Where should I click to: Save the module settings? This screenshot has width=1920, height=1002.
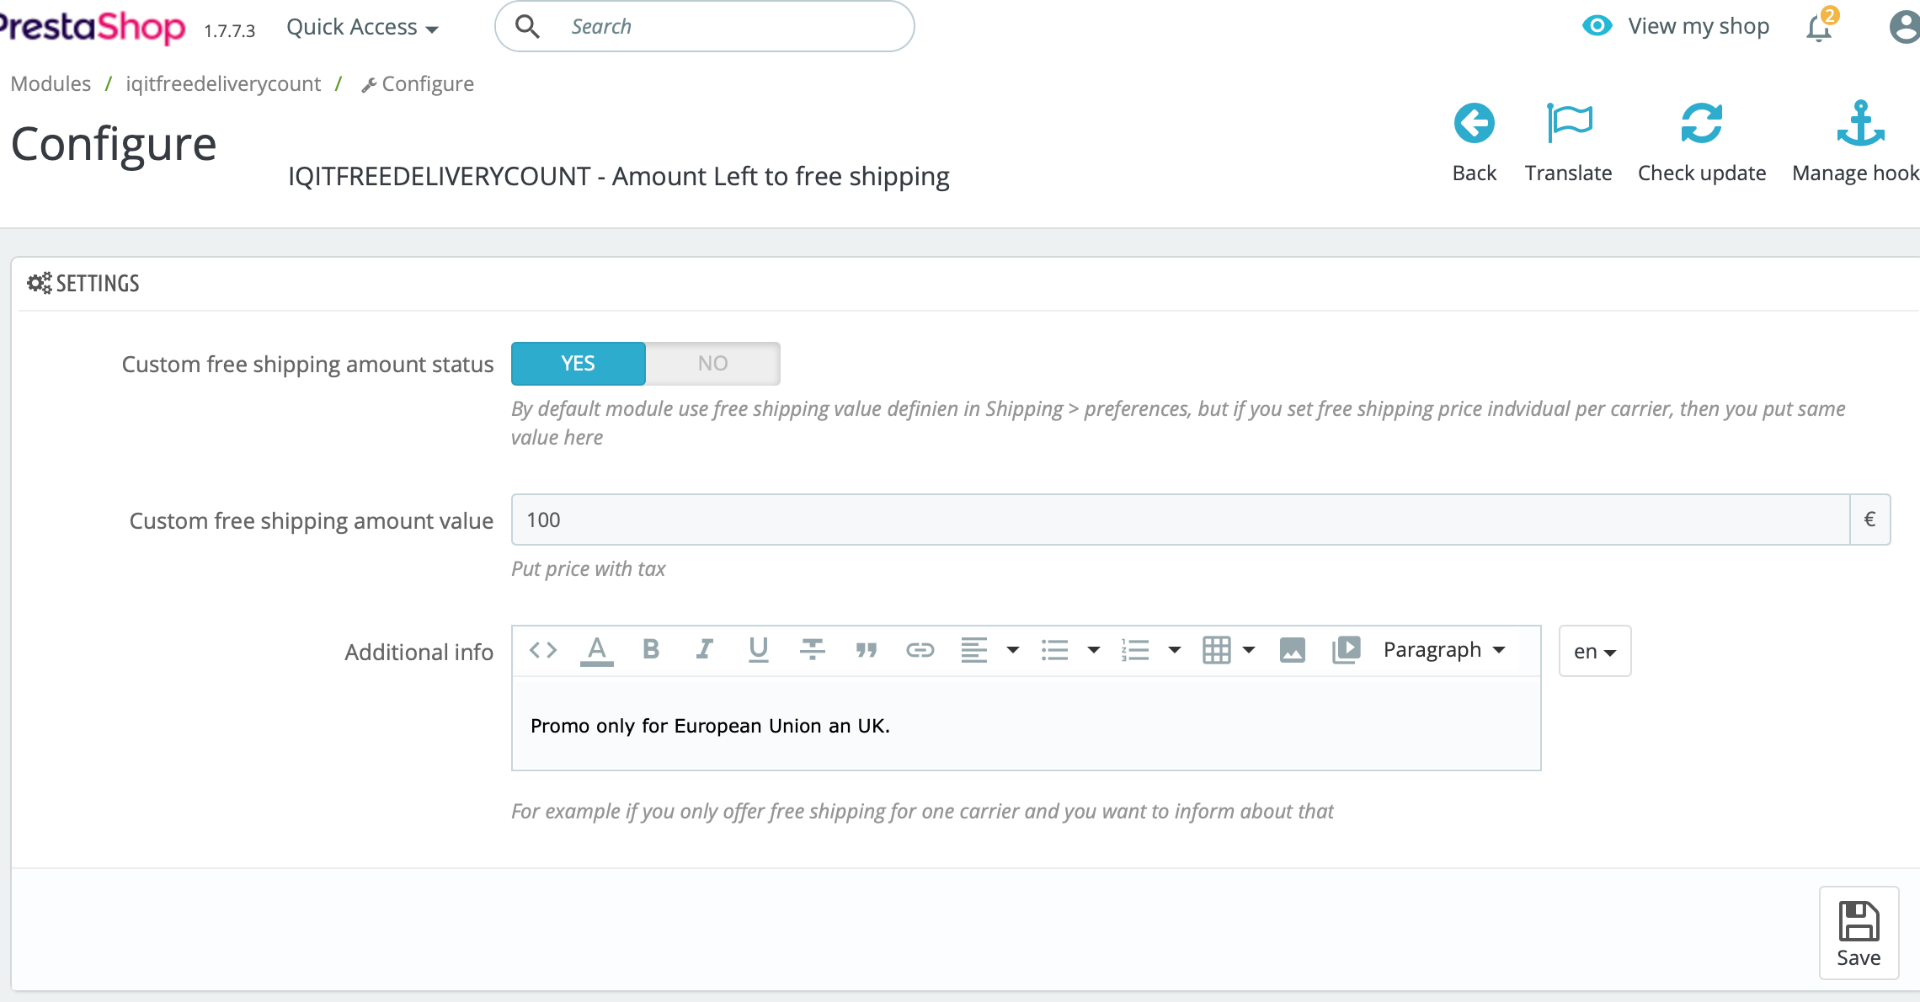1859,933
